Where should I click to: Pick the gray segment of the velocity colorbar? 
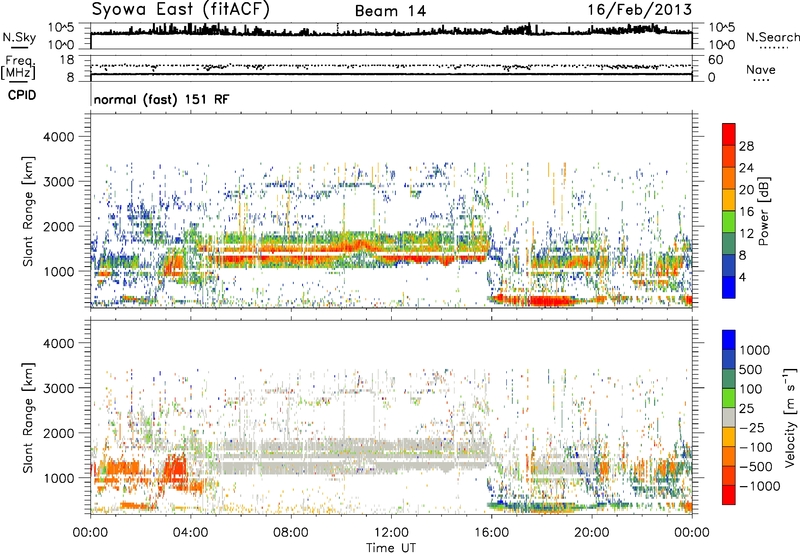[x=729, y=417]
